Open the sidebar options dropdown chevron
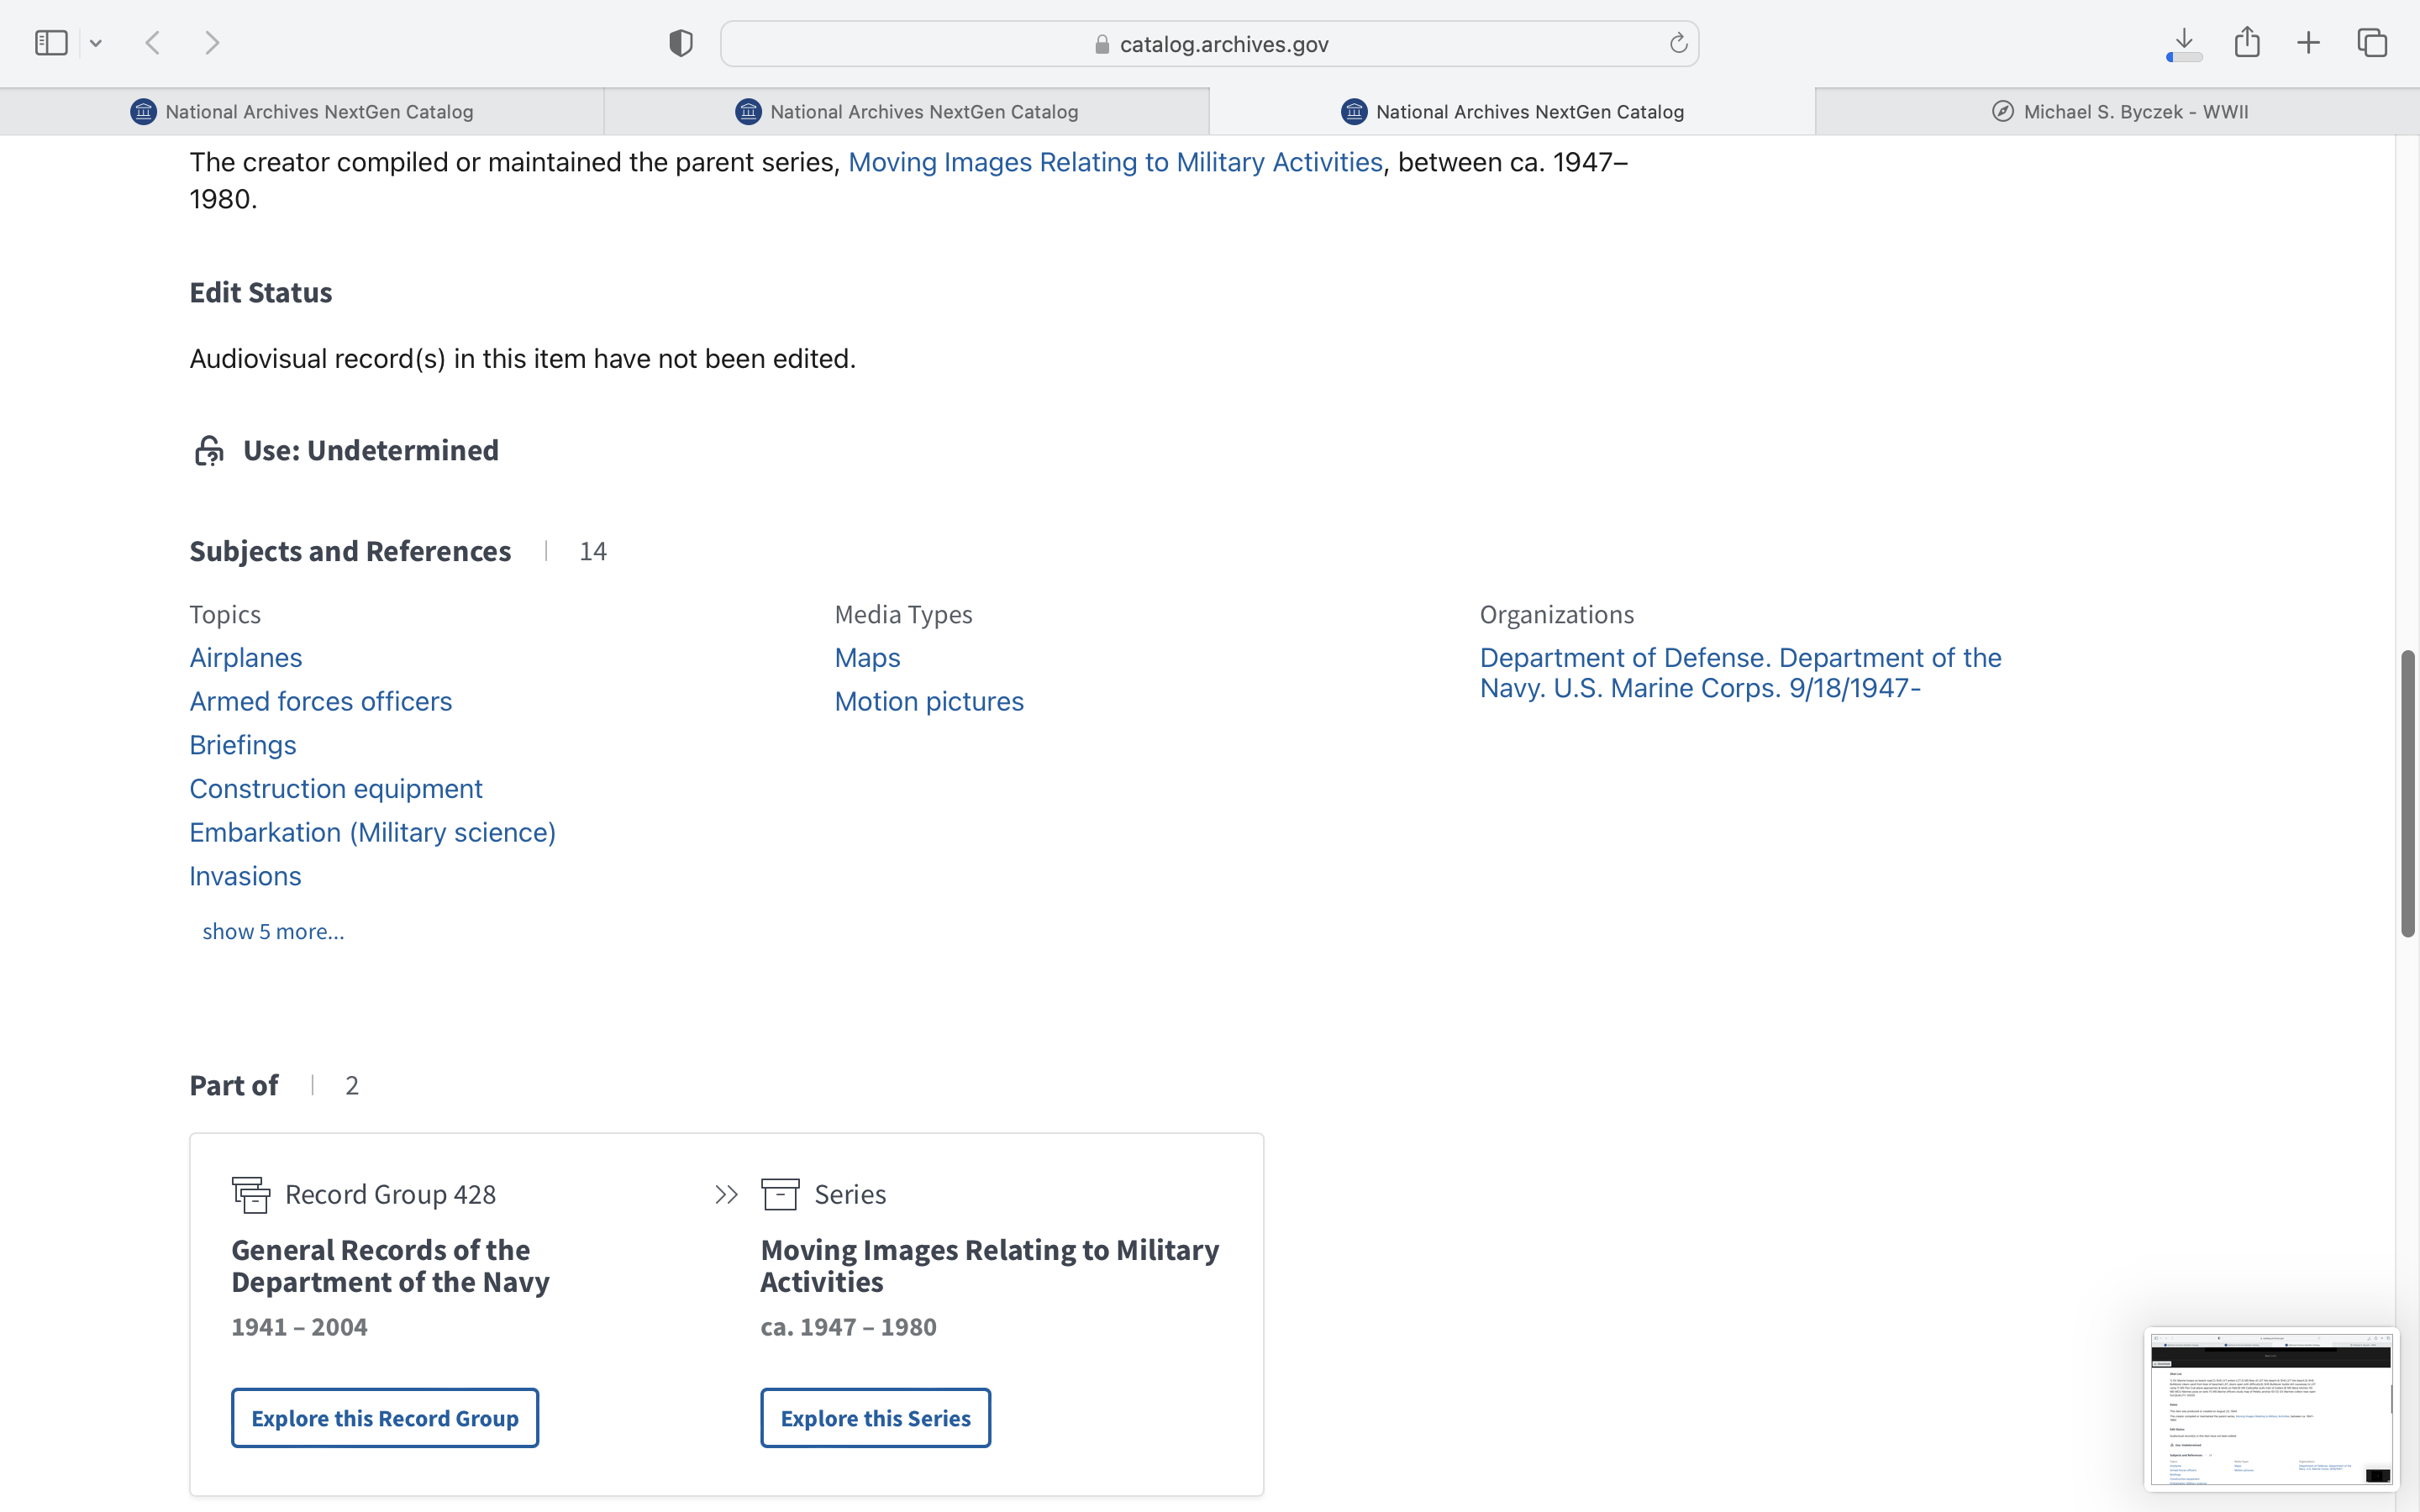The height and width of the screenshot is (1512, 2420). tap(96, 43)
